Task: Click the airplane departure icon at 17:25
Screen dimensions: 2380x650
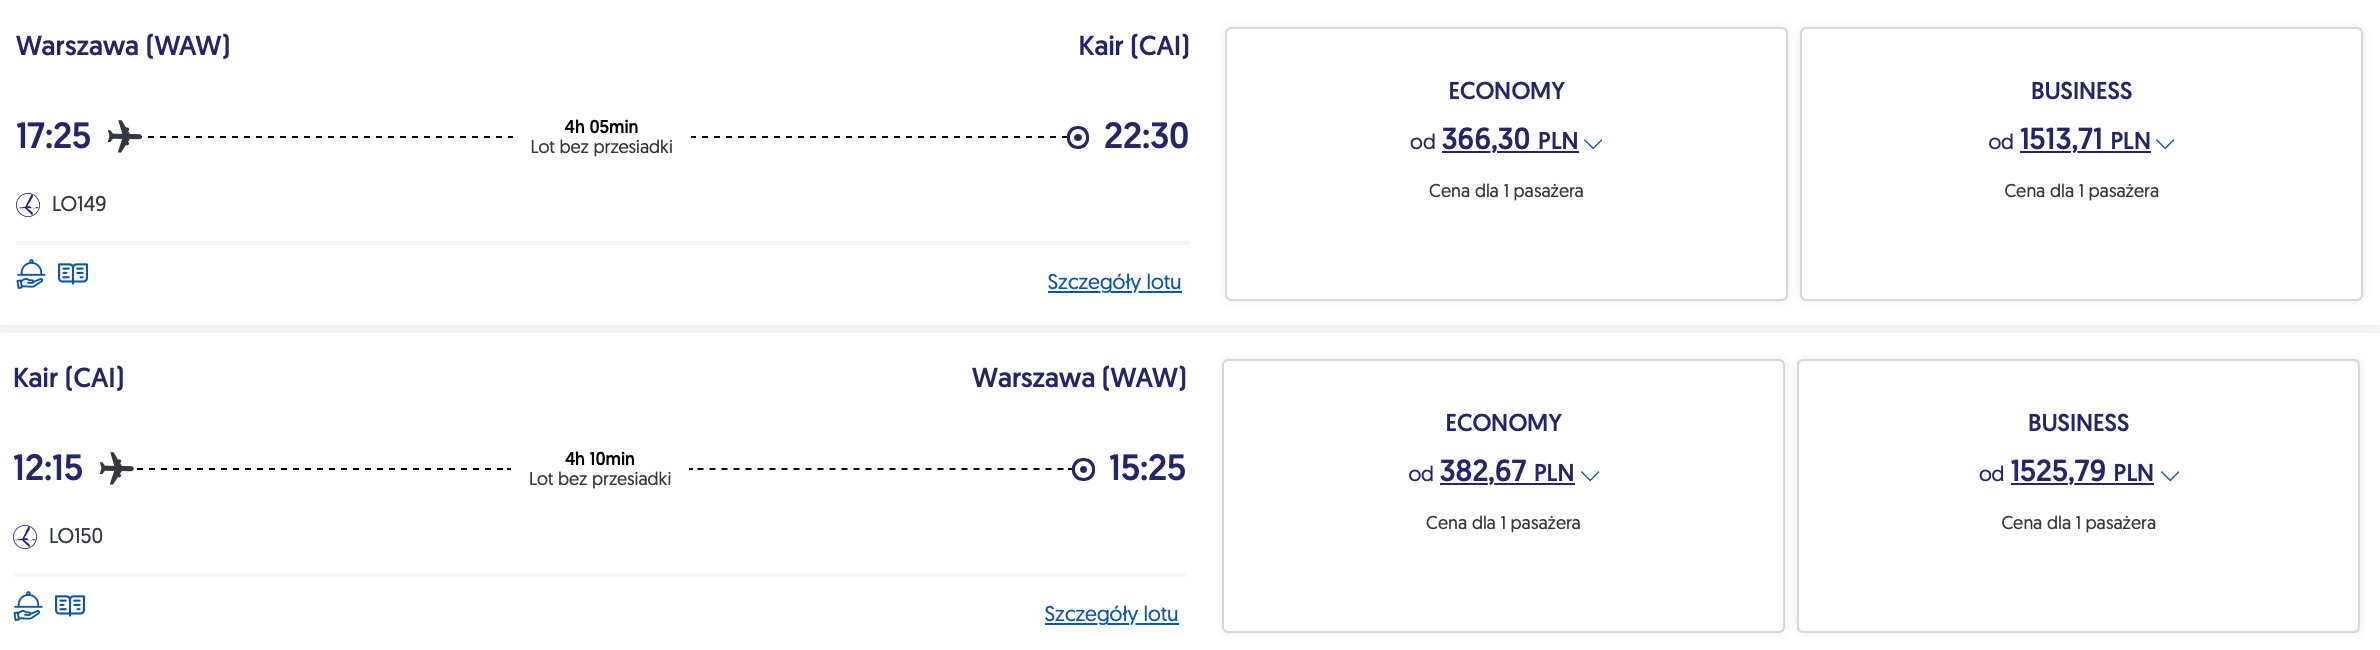Action: coord(124,136)
